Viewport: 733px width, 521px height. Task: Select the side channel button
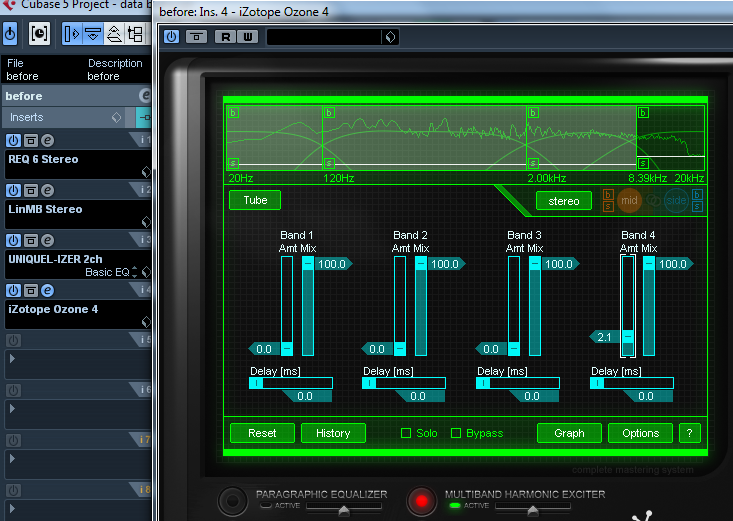coord(676,201)
